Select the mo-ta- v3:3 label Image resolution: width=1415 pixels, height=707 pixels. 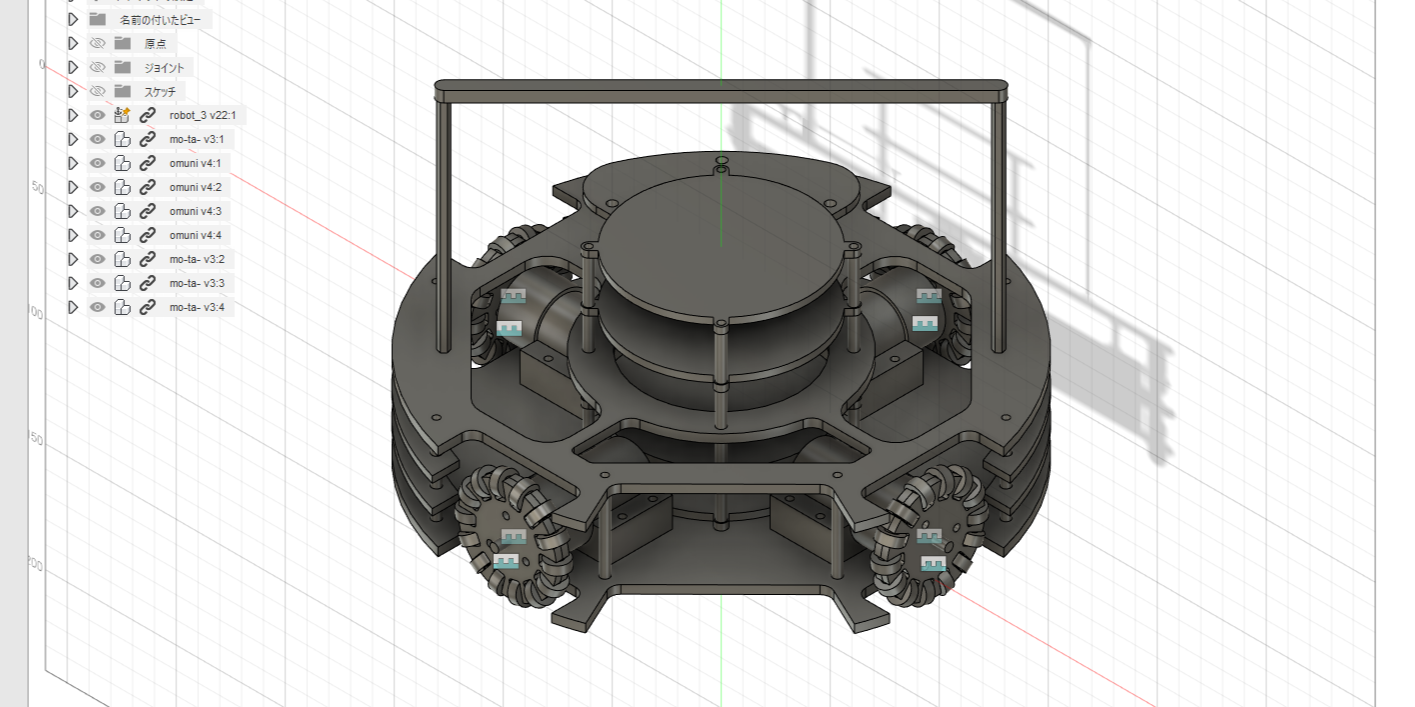click(197, 283)
